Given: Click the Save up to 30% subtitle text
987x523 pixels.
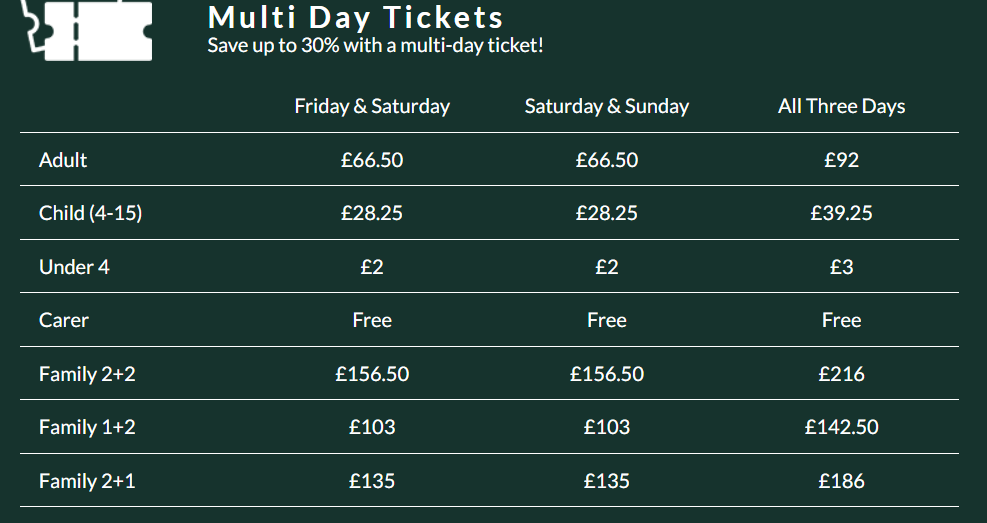Looking at the screenshot, I should [375, 45].
